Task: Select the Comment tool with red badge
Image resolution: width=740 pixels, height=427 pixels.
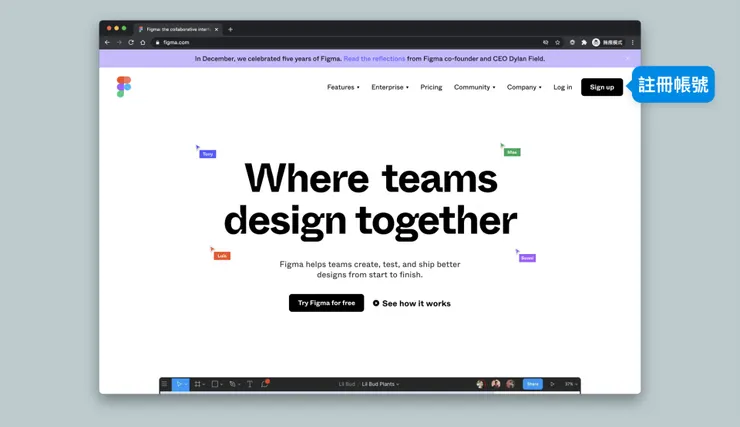Action: 265,384
